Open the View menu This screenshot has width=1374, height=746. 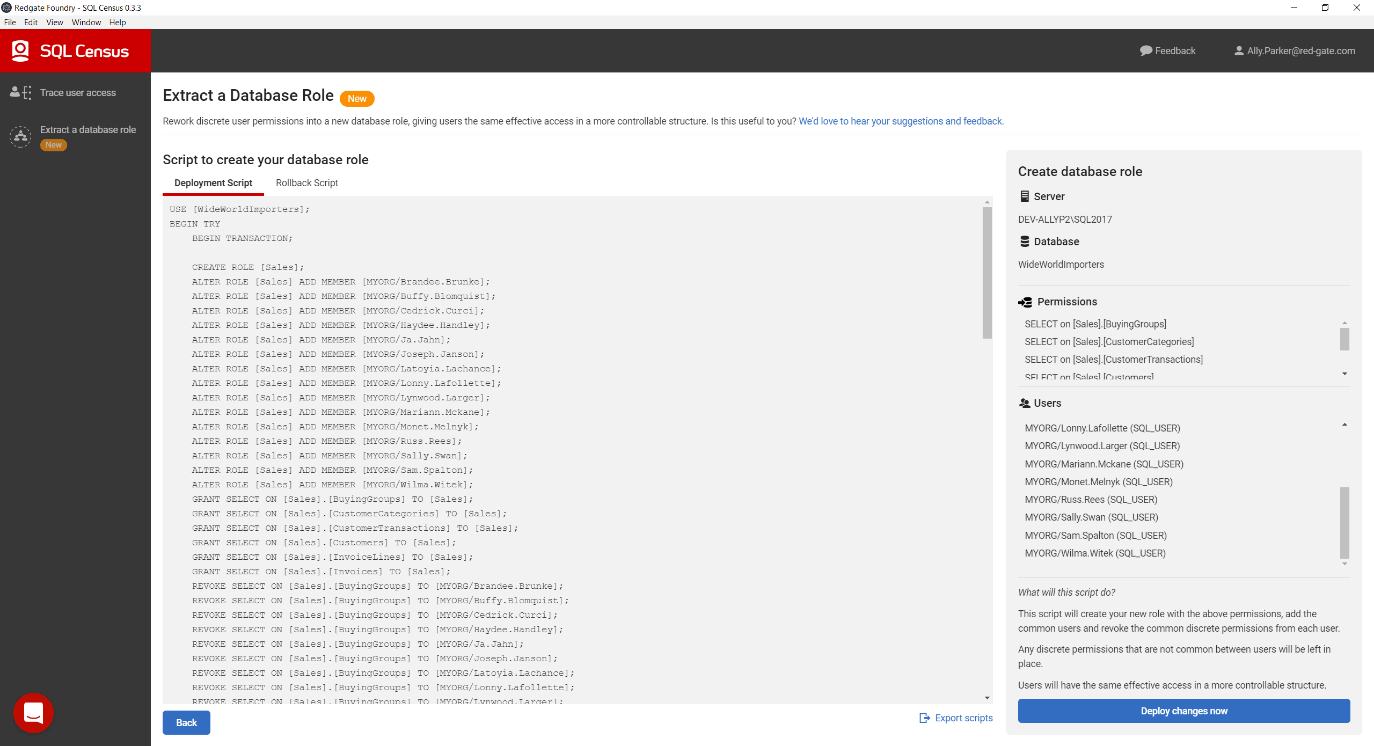(x=55, y=22)
